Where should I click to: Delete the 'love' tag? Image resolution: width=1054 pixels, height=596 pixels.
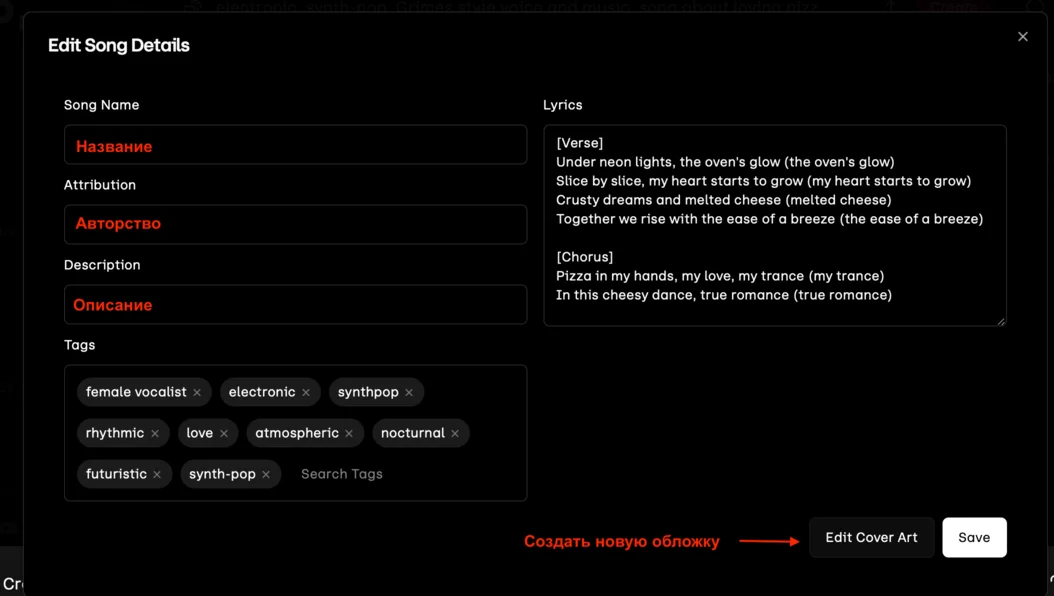(x=224, y=434)
